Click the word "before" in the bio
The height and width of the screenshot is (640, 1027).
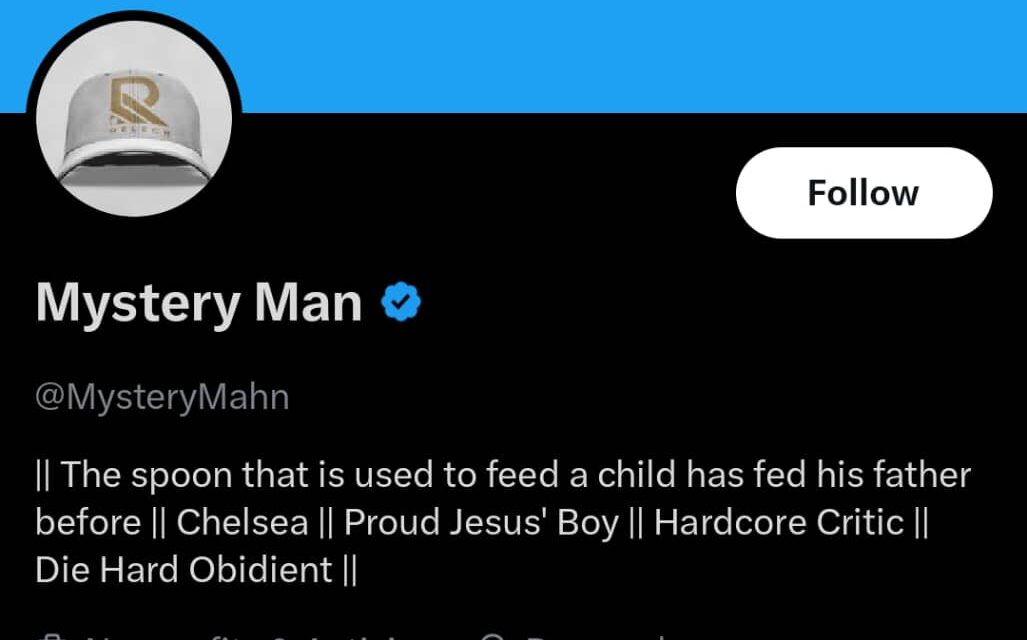88,522
